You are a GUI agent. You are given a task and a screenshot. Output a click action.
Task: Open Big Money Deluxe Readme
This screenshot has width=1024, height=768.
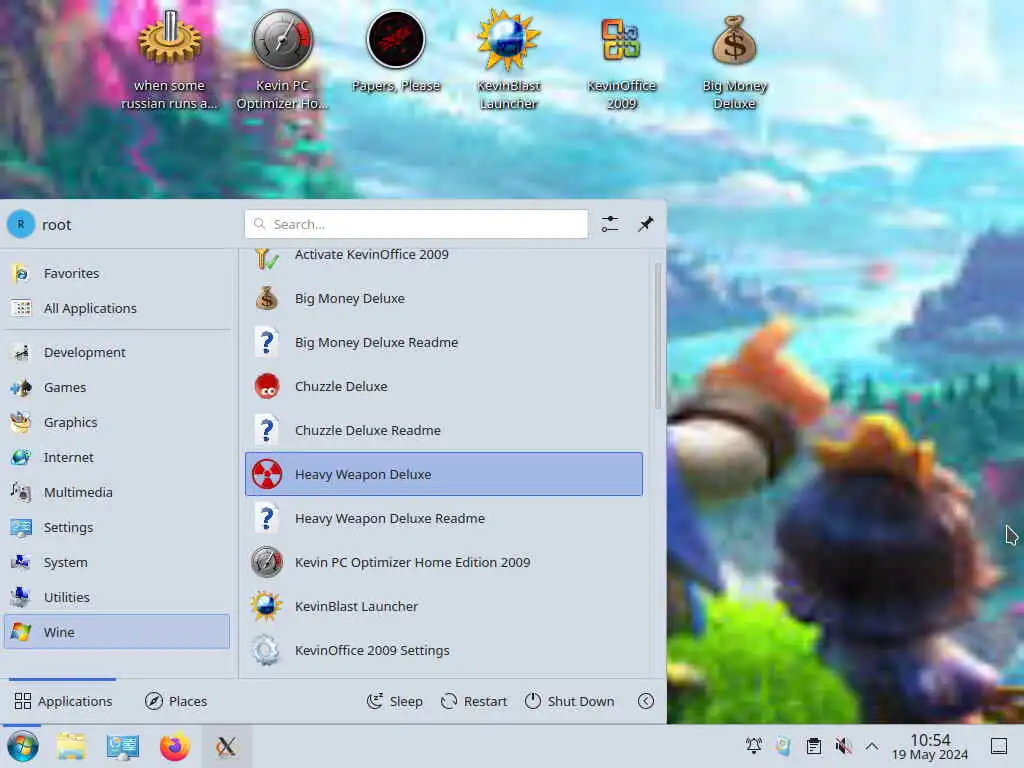click(x=443, y=342)
